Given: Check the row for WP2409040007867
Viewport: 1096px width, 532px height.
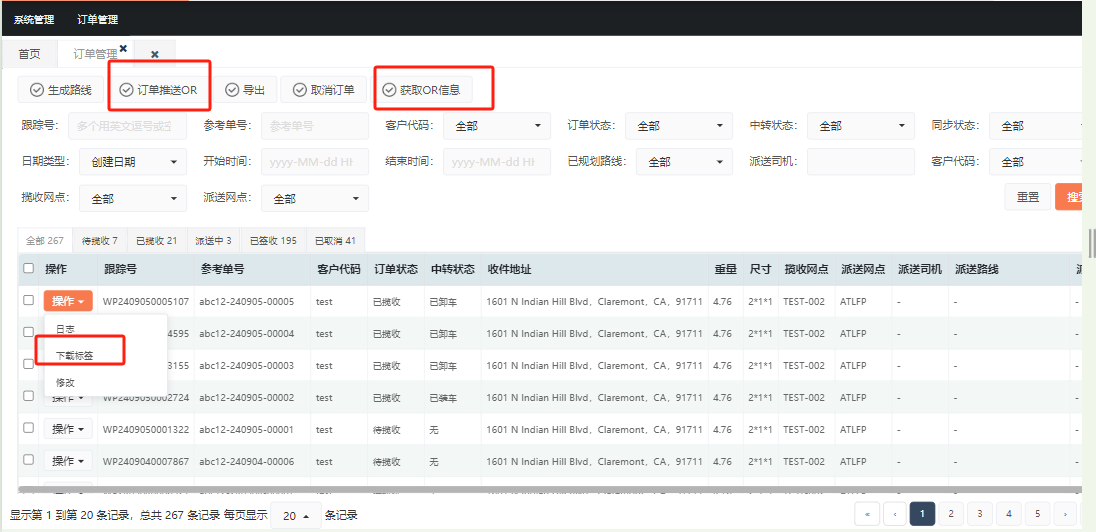Looking at the screenshot, I should [x=29, y=459].
